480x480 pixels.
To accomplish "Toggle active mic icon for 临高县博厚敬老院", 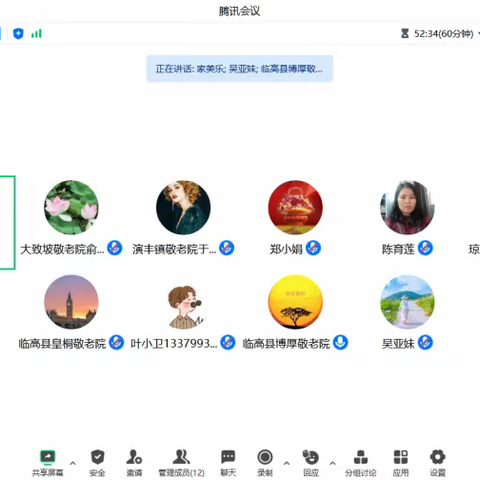I will [x=340, y=343].
